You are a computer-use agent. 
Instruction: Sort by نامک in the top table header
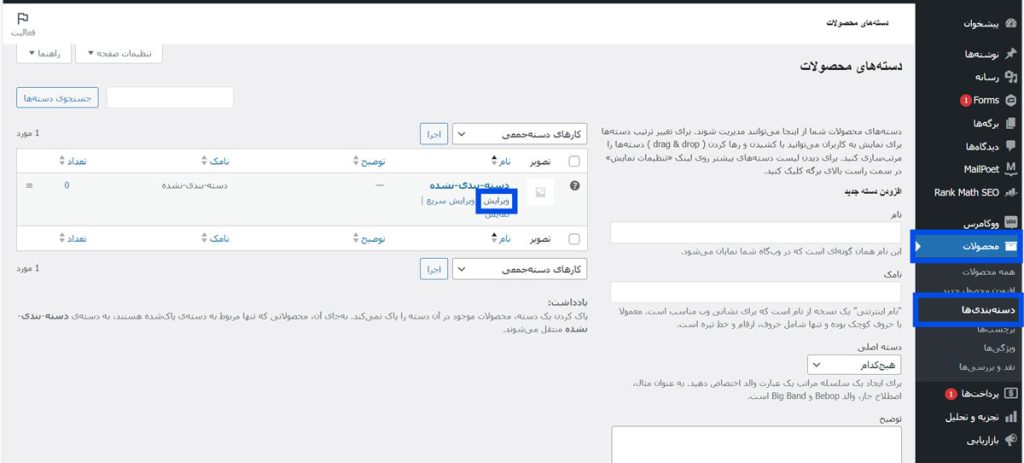(x=216, y=161)
